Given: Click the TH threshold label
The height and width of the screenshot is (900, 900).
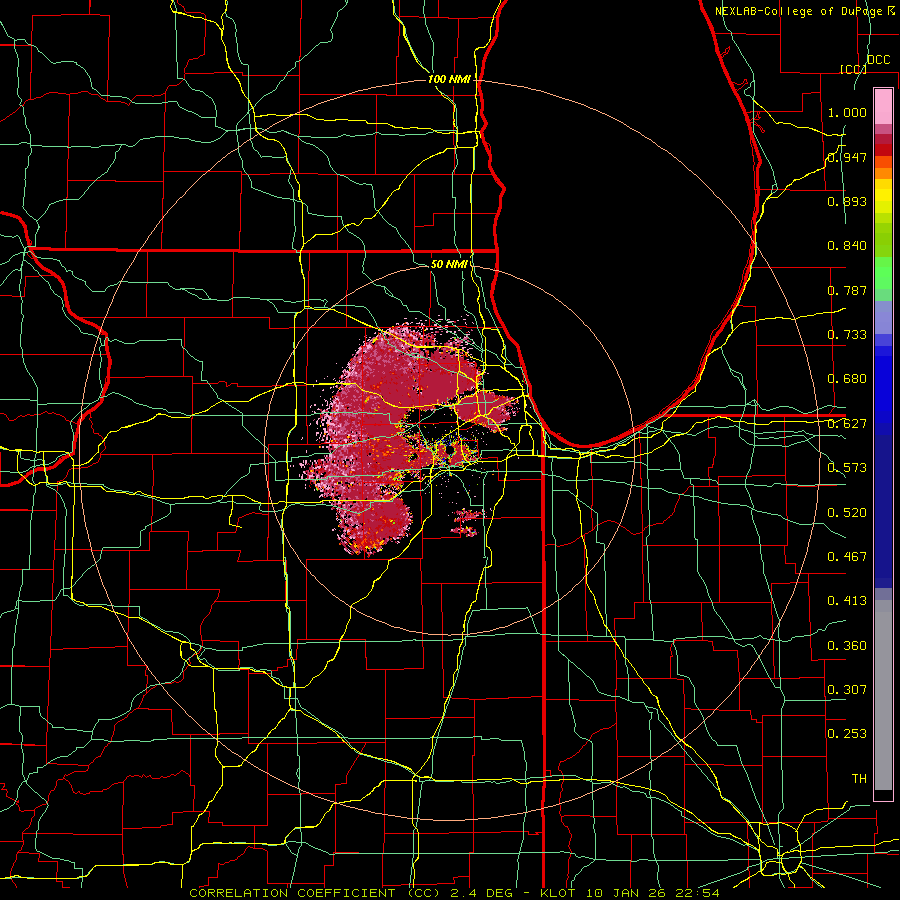Looking at the screenshot, I should tap(859, 779).
